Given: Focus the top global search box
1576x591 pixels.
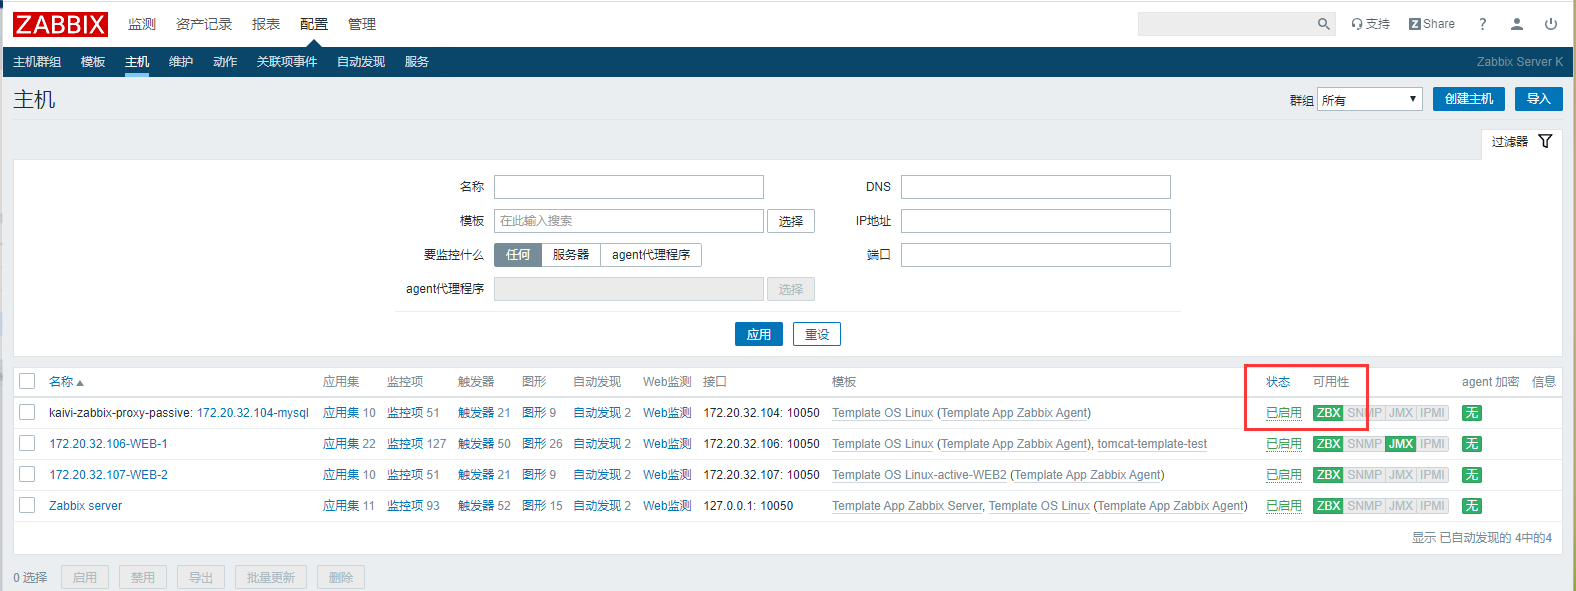Looking at the screenshot, I should (x=1226, y=24).
